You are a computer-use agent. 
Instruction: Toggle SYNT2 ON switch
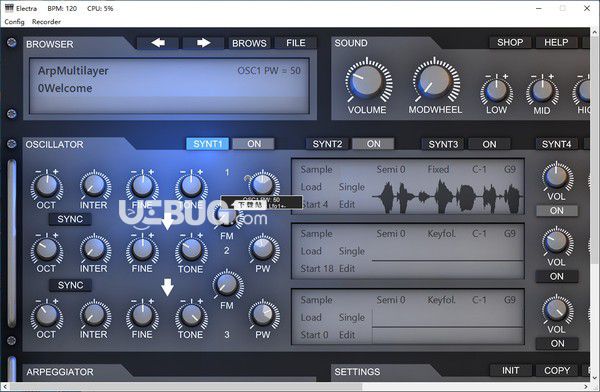coord(373,144)
